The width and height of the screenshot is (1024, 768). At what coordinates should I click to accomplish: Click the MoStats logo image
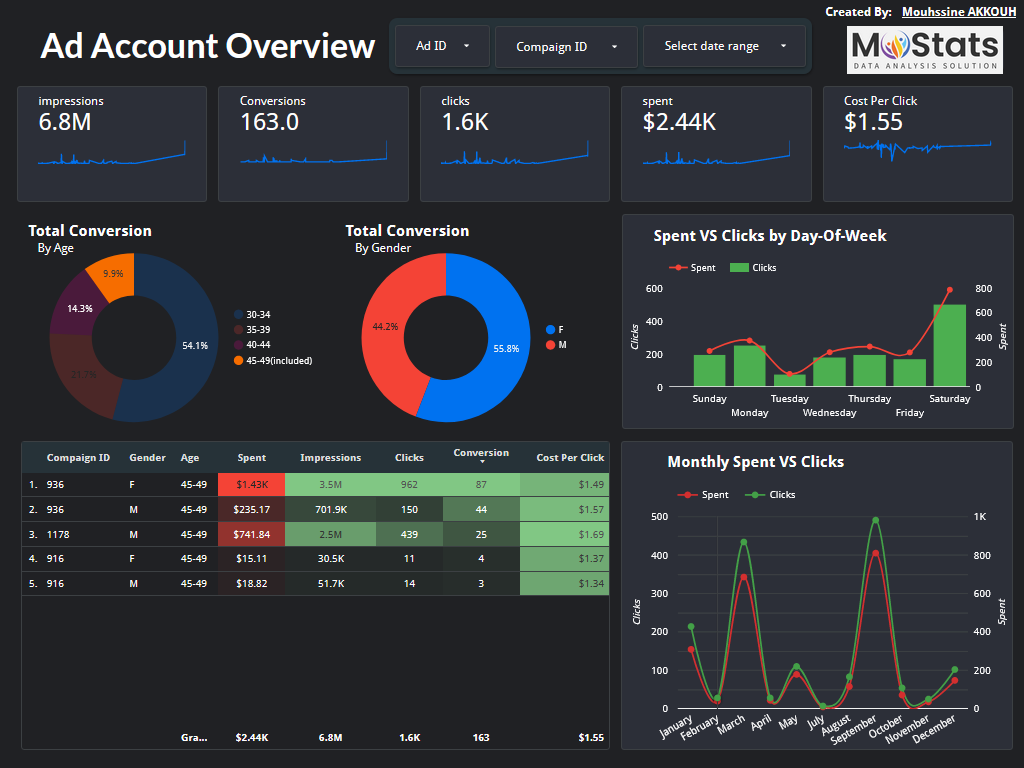(x=924, y=50)
